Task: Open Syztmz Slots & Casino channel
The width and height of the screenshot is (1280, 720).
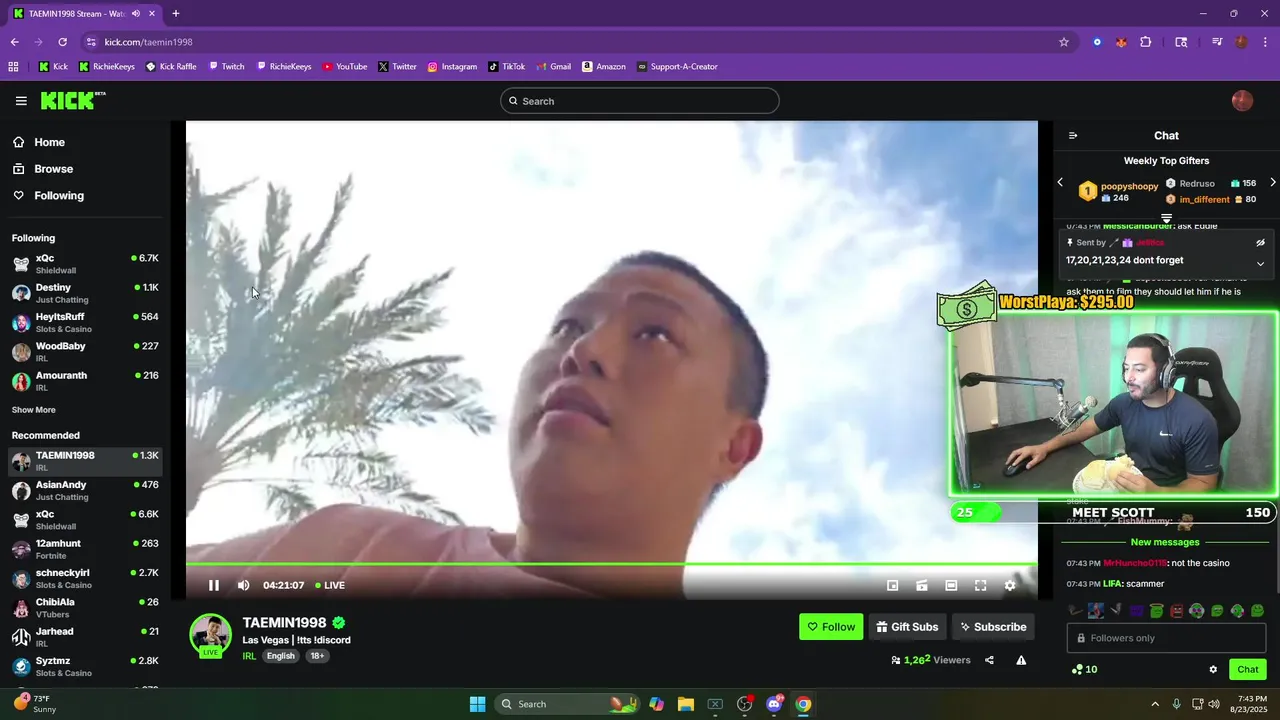Action: pyautogui.click(x=85, y=666)
